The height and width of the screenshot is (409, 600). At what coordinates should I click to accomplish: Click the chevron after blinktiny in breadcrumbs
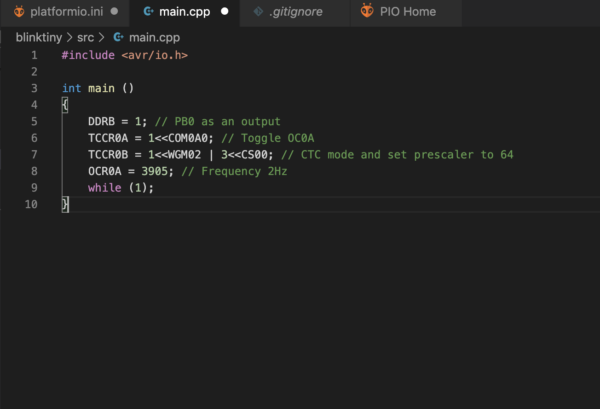point(69,37)
